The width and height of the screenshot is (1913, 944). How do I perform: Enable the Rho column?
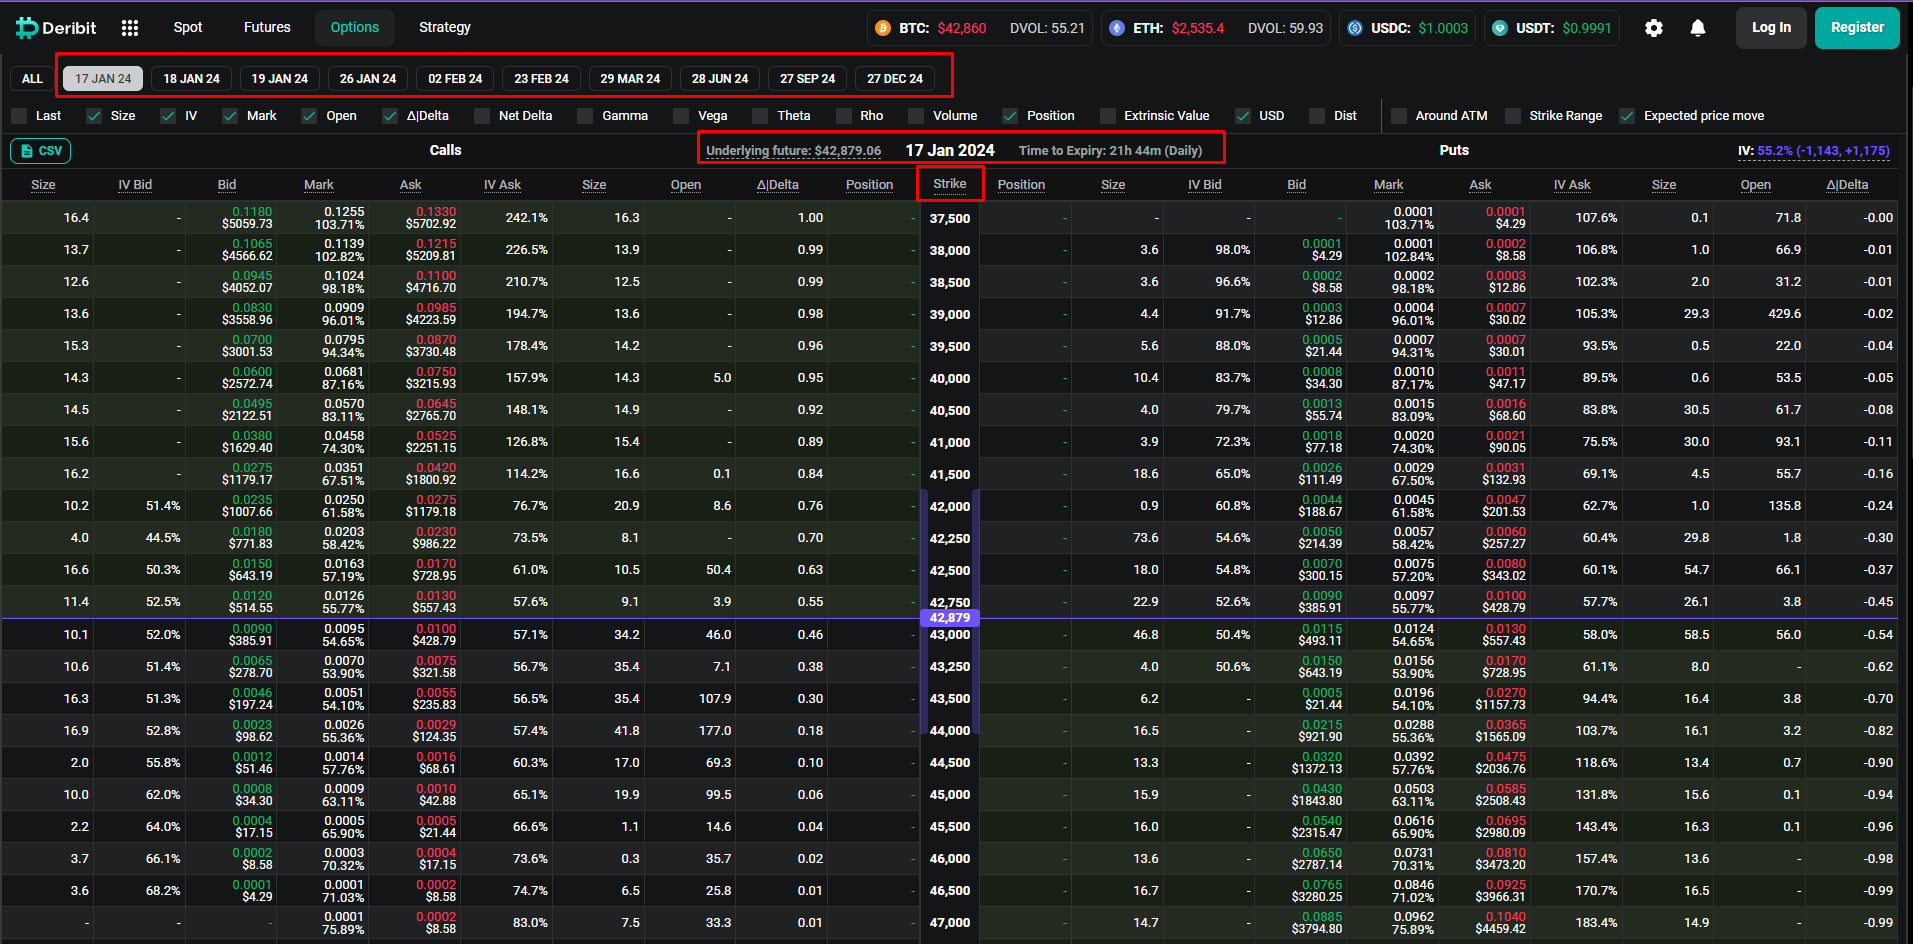click(x=844, y=116)
